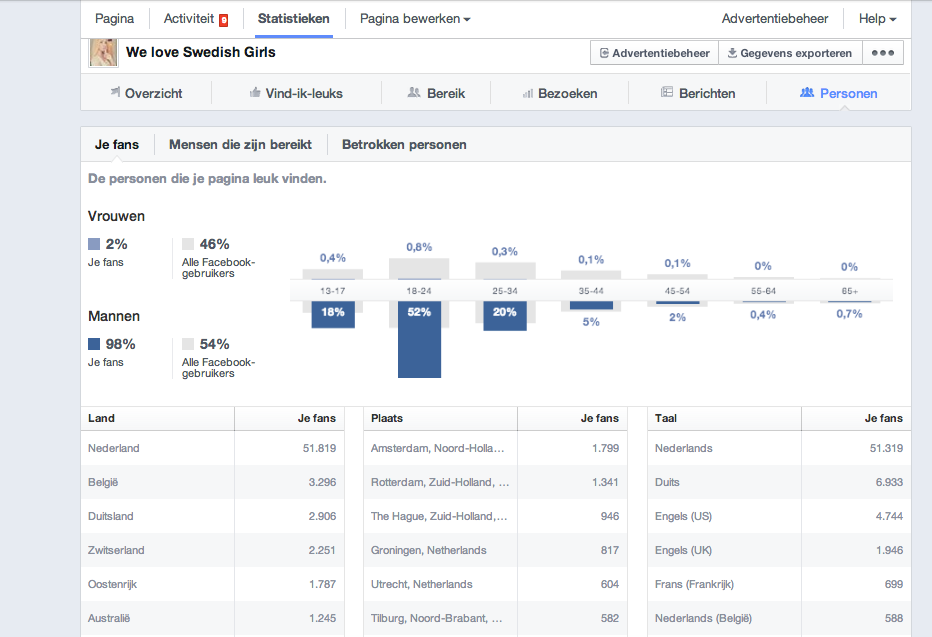The image size is (932, 637).
Task: Click the red Activiteit notification badge
Action: tap(223, 20)
